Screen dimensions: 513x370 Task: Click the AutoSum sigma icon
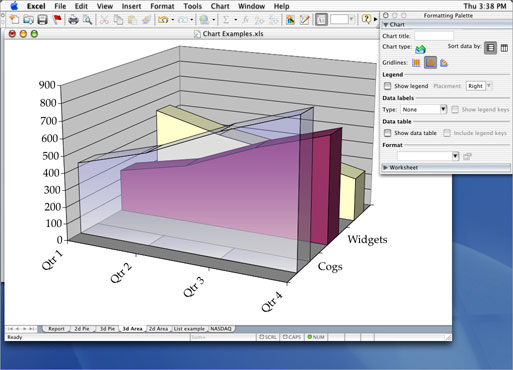[x=226, y=20]
